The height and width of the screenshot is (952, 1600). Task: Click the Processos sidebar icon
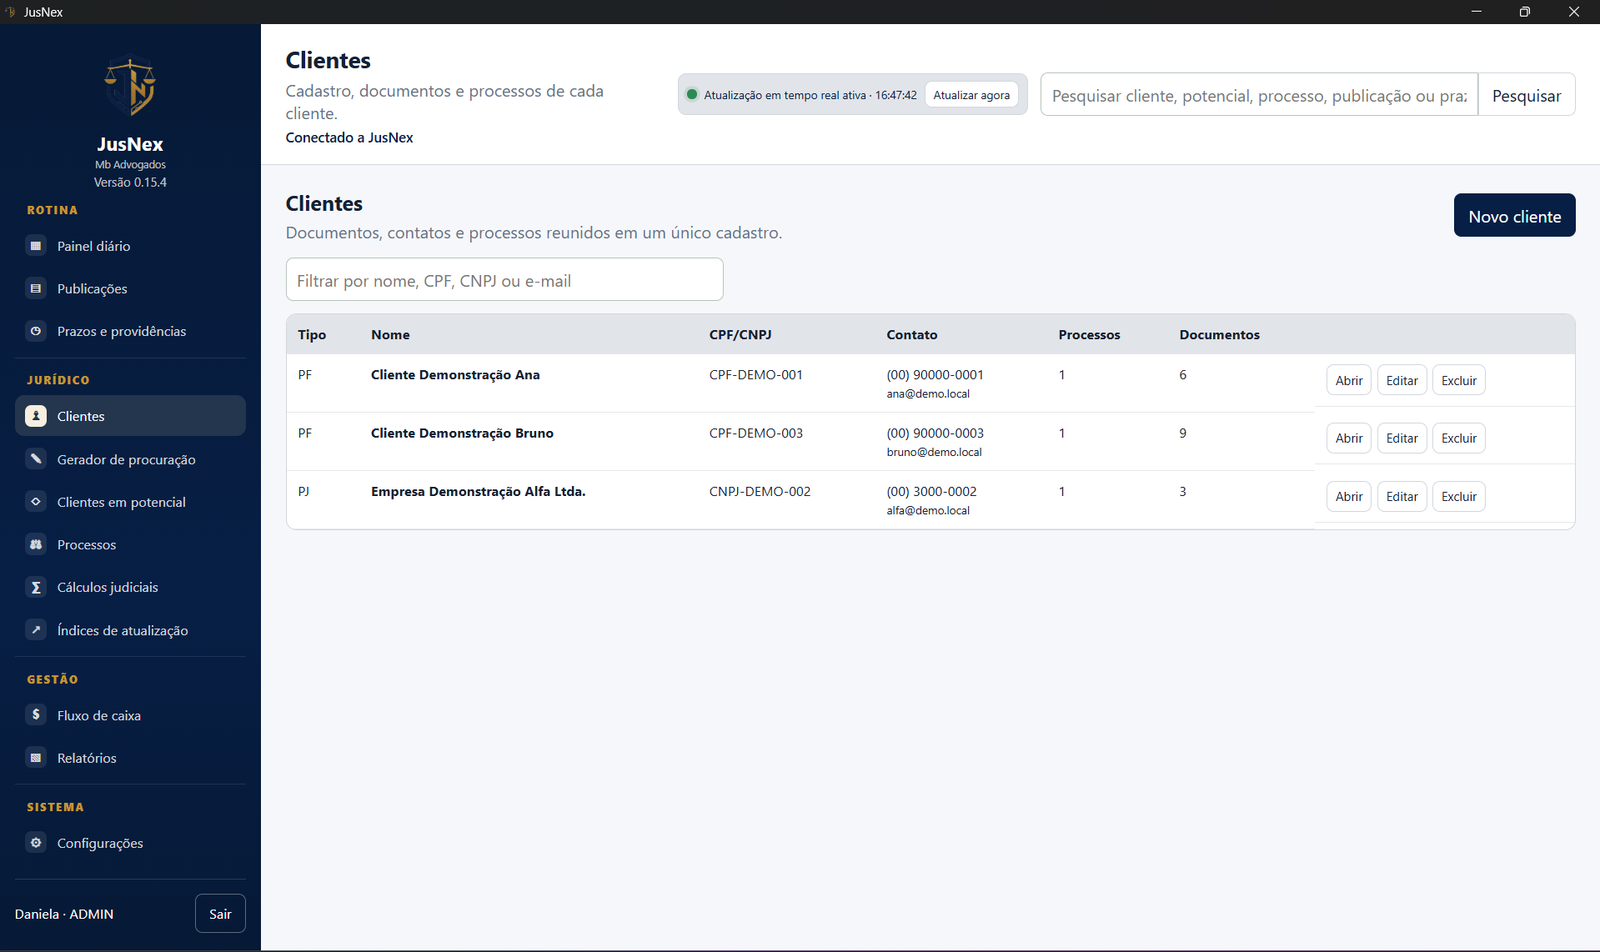click(36, 545)
